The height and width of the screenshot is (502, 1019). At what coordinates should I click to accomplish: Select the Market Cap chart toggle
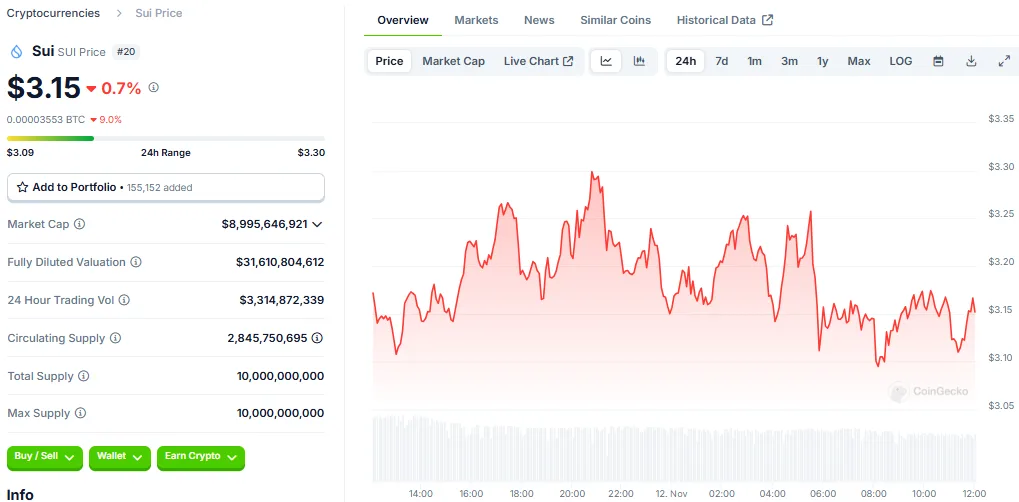tap(454, 61)
